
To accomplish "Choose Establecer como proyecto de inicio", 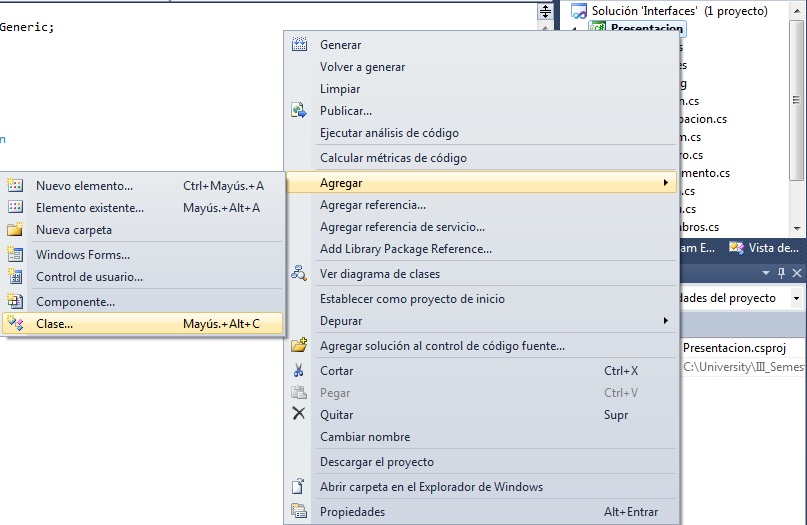I will point(412,299).
